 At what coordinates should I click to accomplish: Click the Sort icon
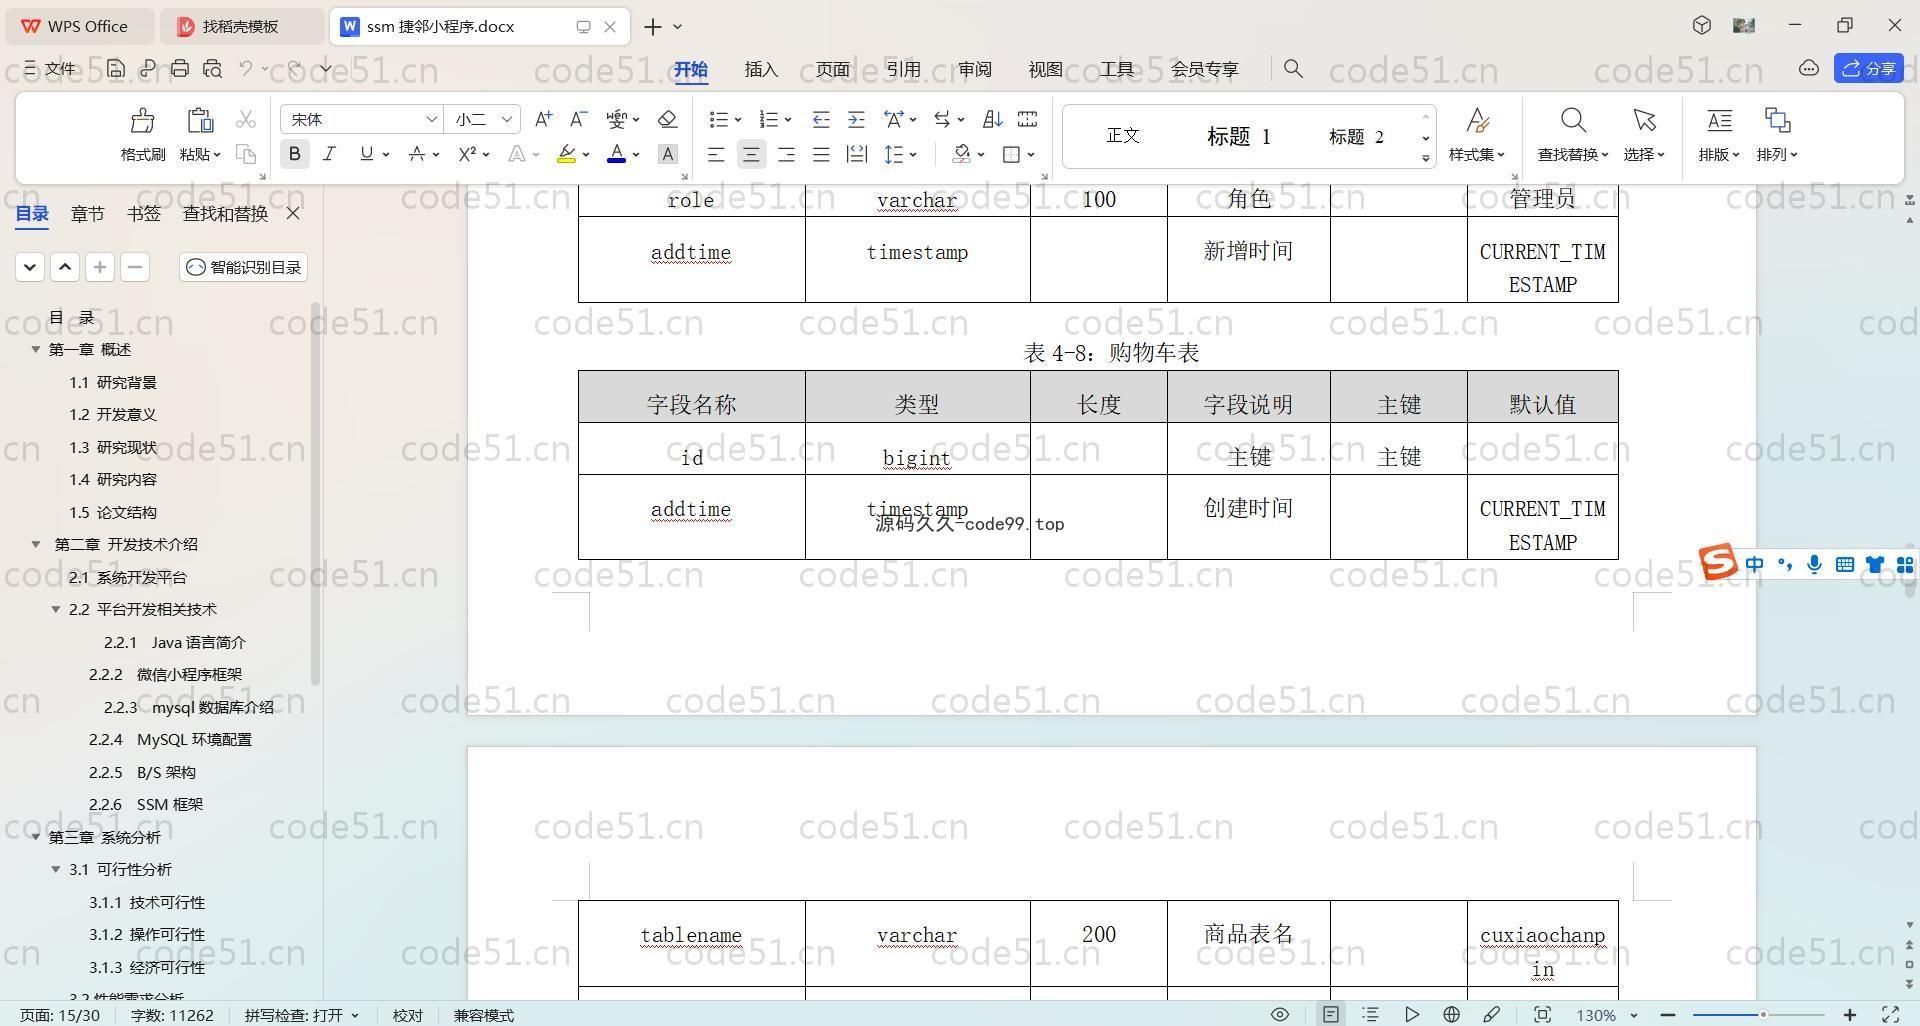[x=992, y=119]
